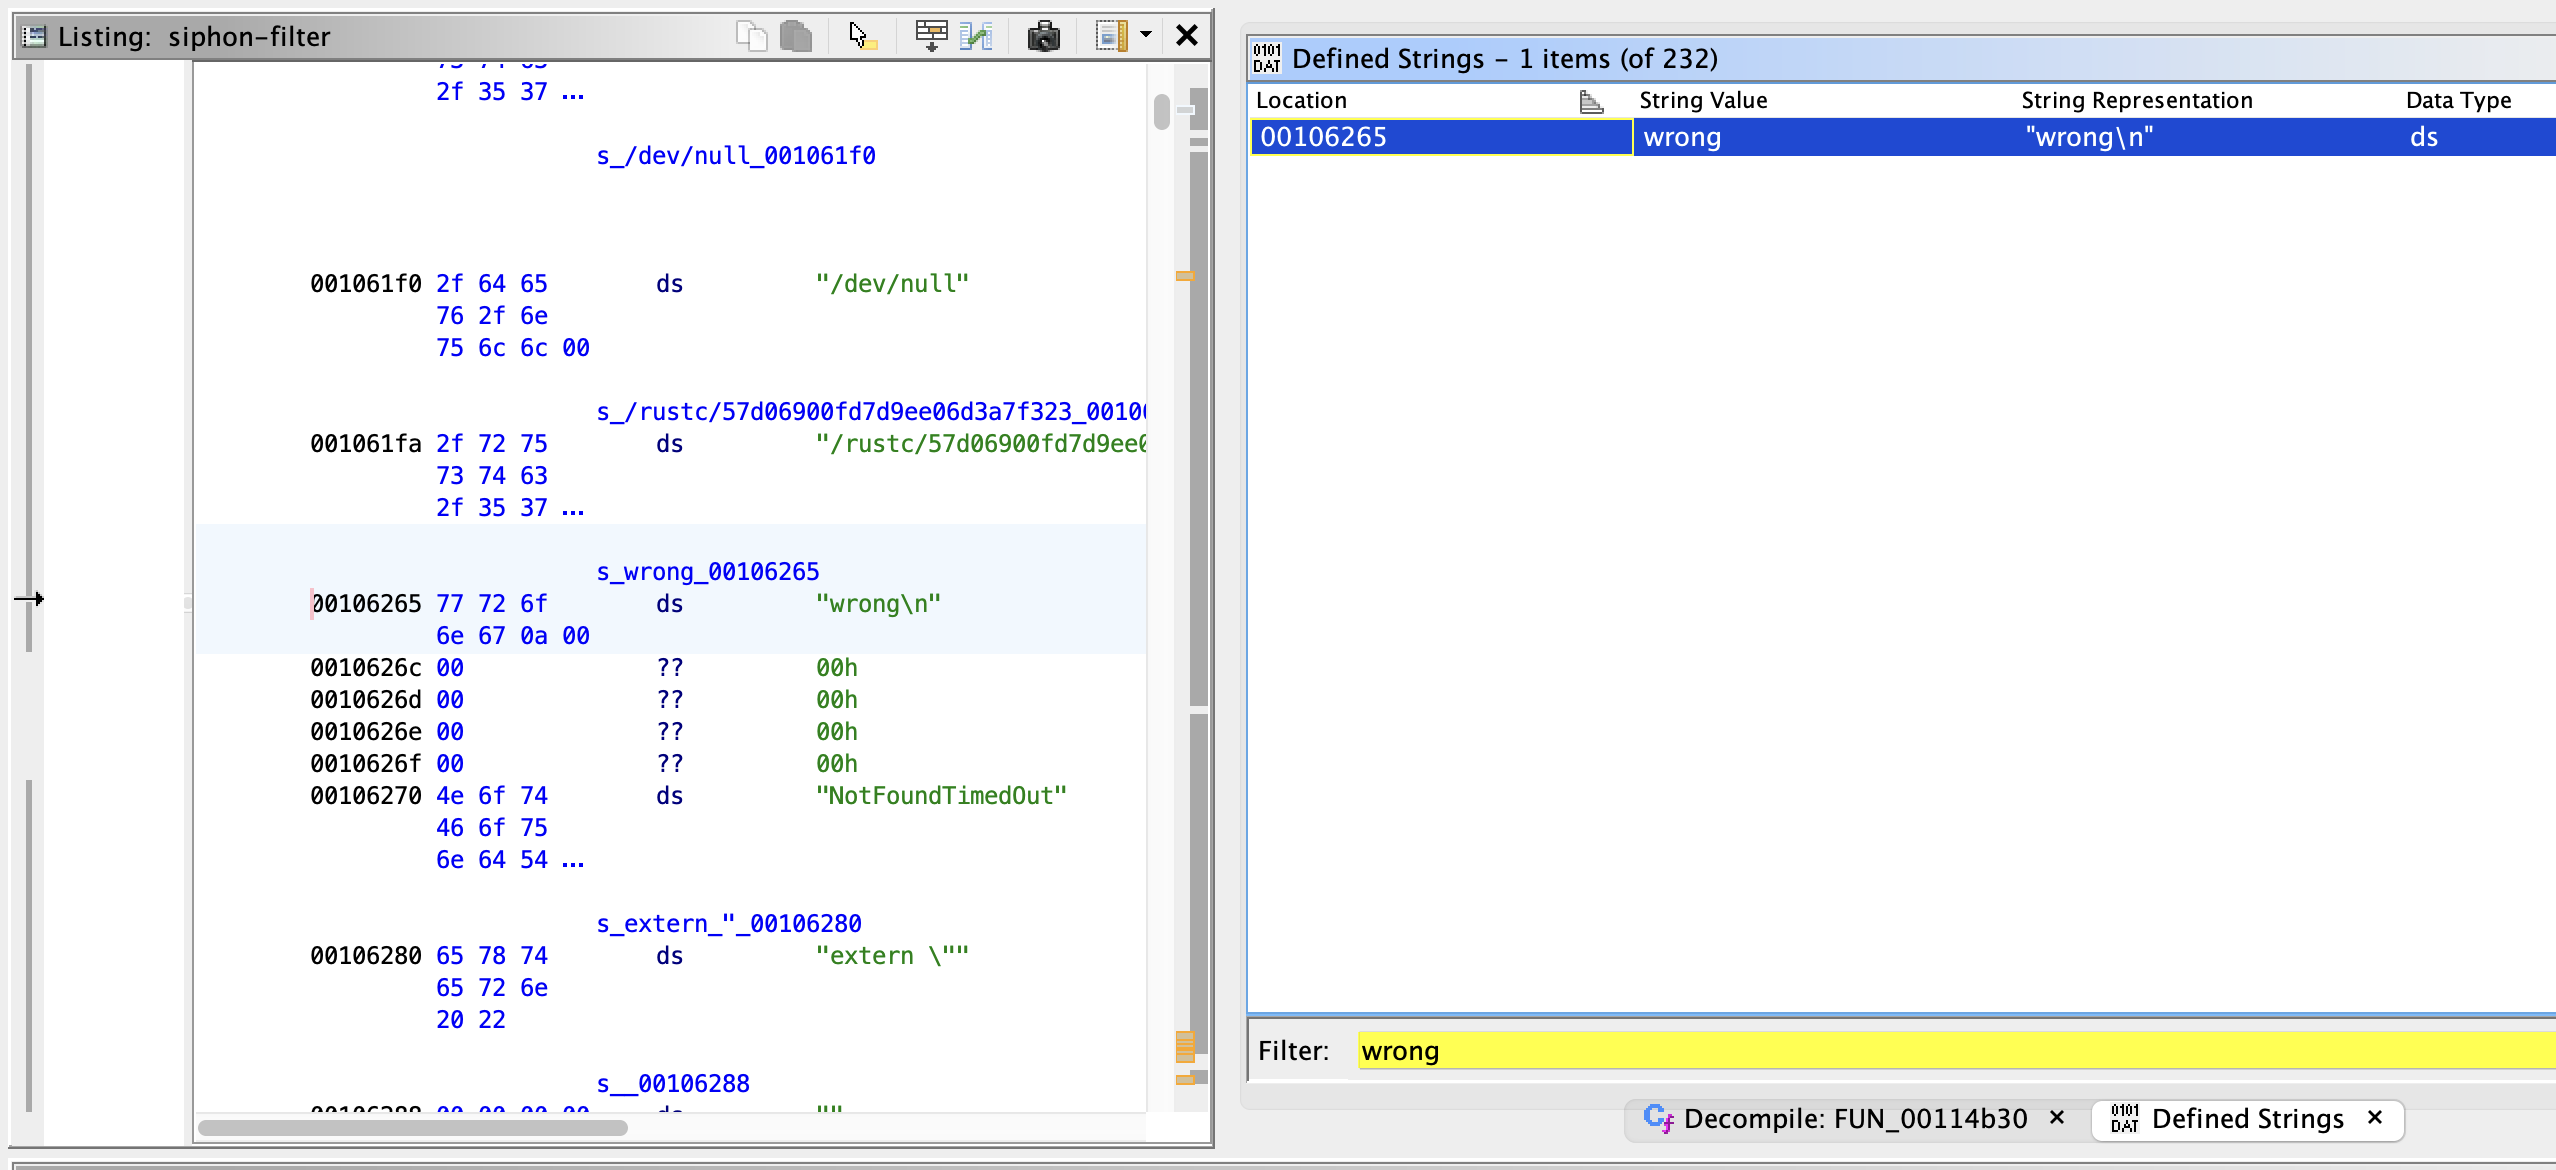
Task: Click the ds data type cell in table
Action: pos(2478,137)
